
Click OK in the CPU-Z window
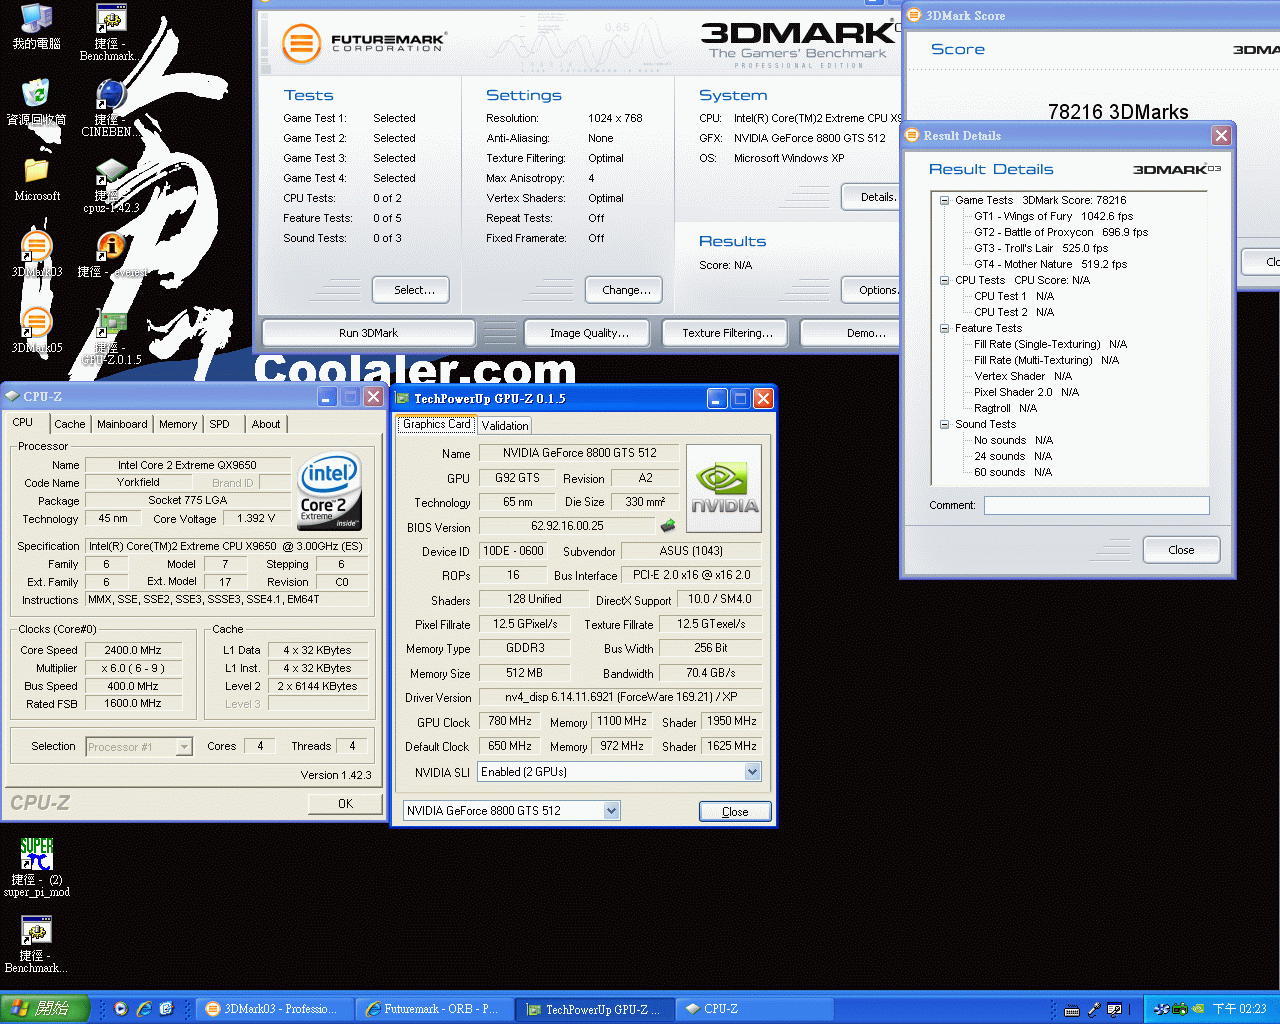345,803
